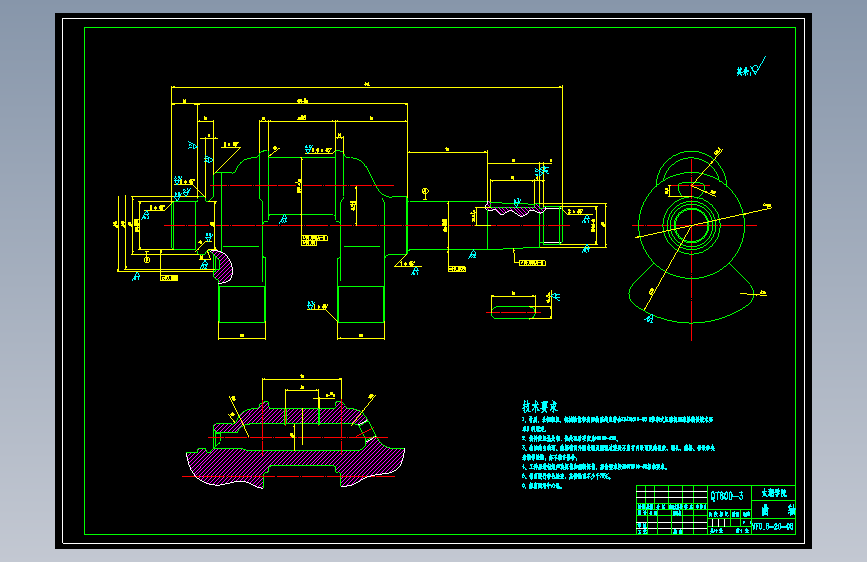Select the revision table grid in title block
This screenshot has width=867, height=562.
(672, 510)
